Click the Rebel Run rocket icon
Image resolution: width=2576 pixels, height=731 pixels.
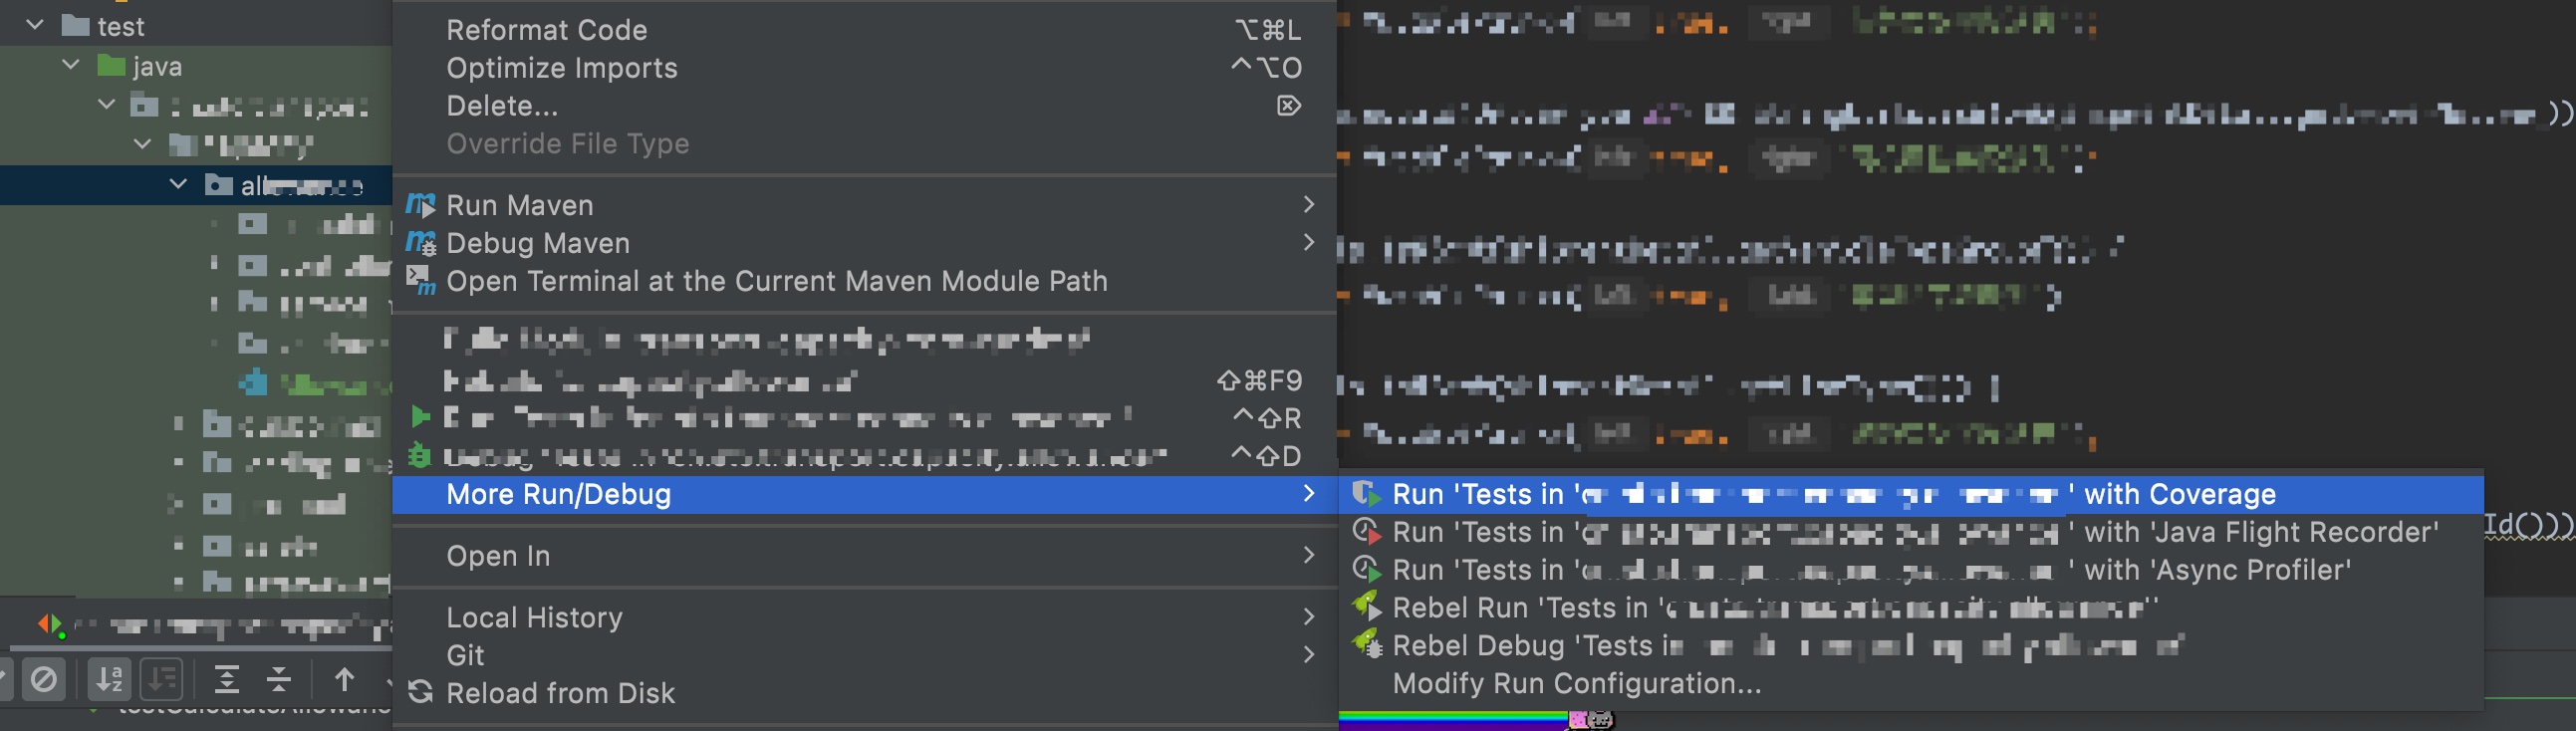1366,607
